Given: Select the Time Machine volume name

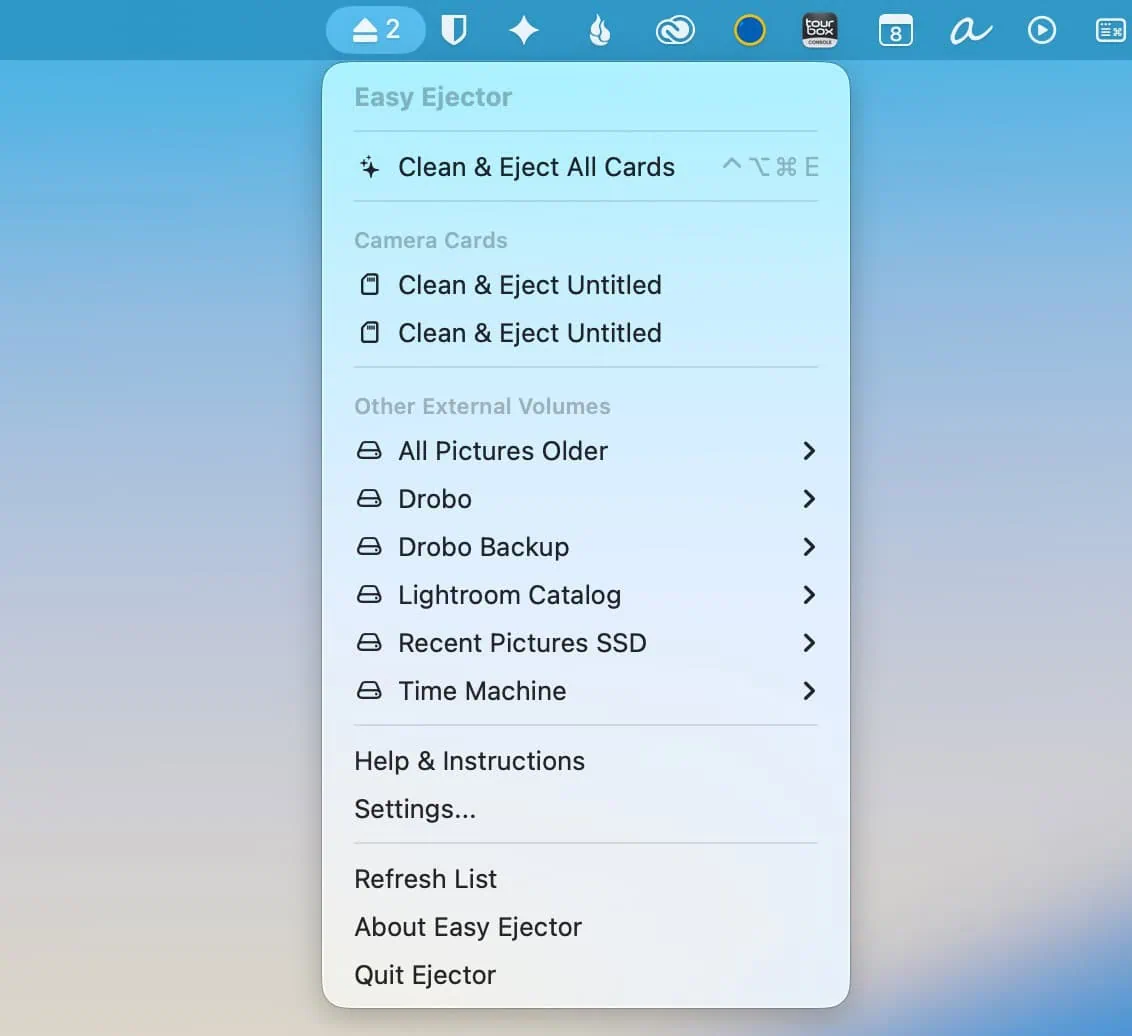Looking at the screenshot, I should click(482, 691).
